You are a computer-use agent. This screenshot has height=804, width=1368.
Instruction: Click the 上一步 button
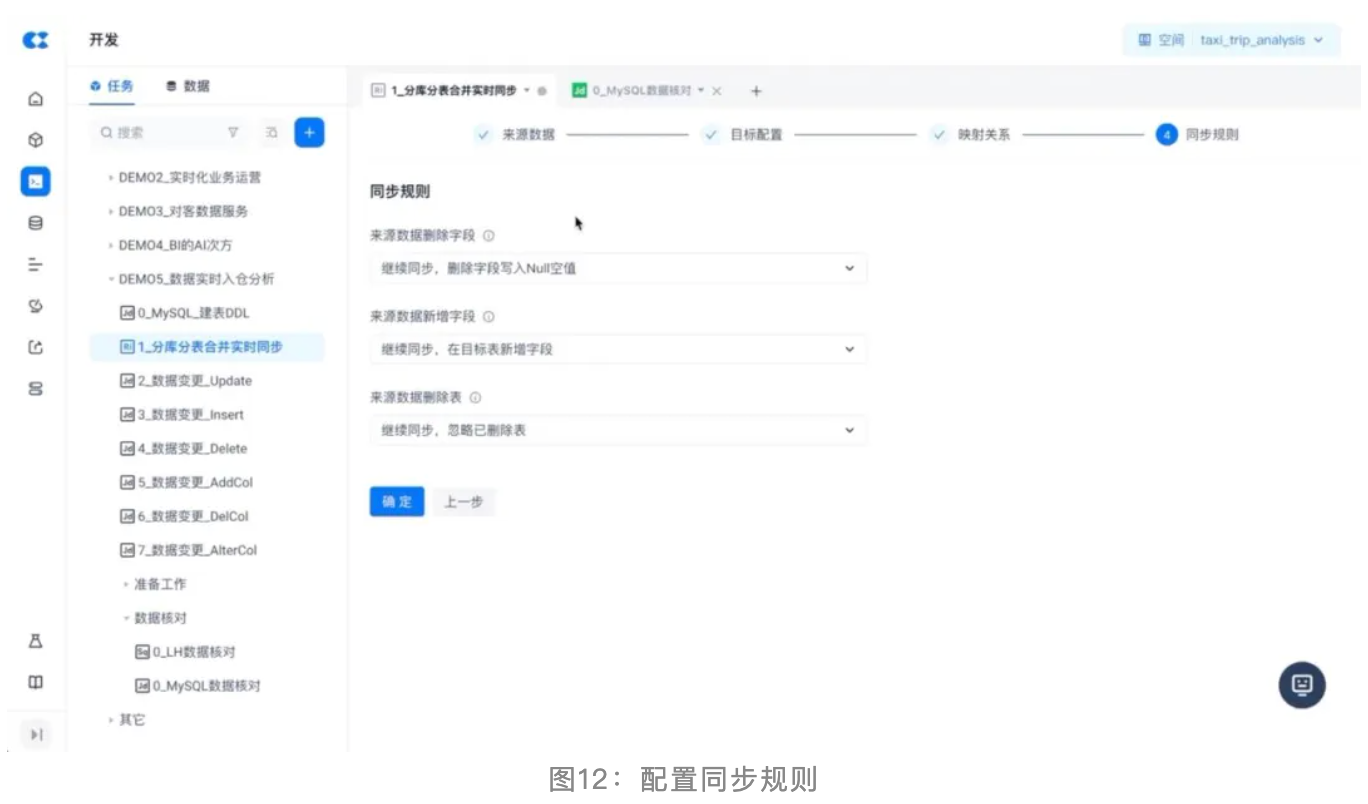463,502
